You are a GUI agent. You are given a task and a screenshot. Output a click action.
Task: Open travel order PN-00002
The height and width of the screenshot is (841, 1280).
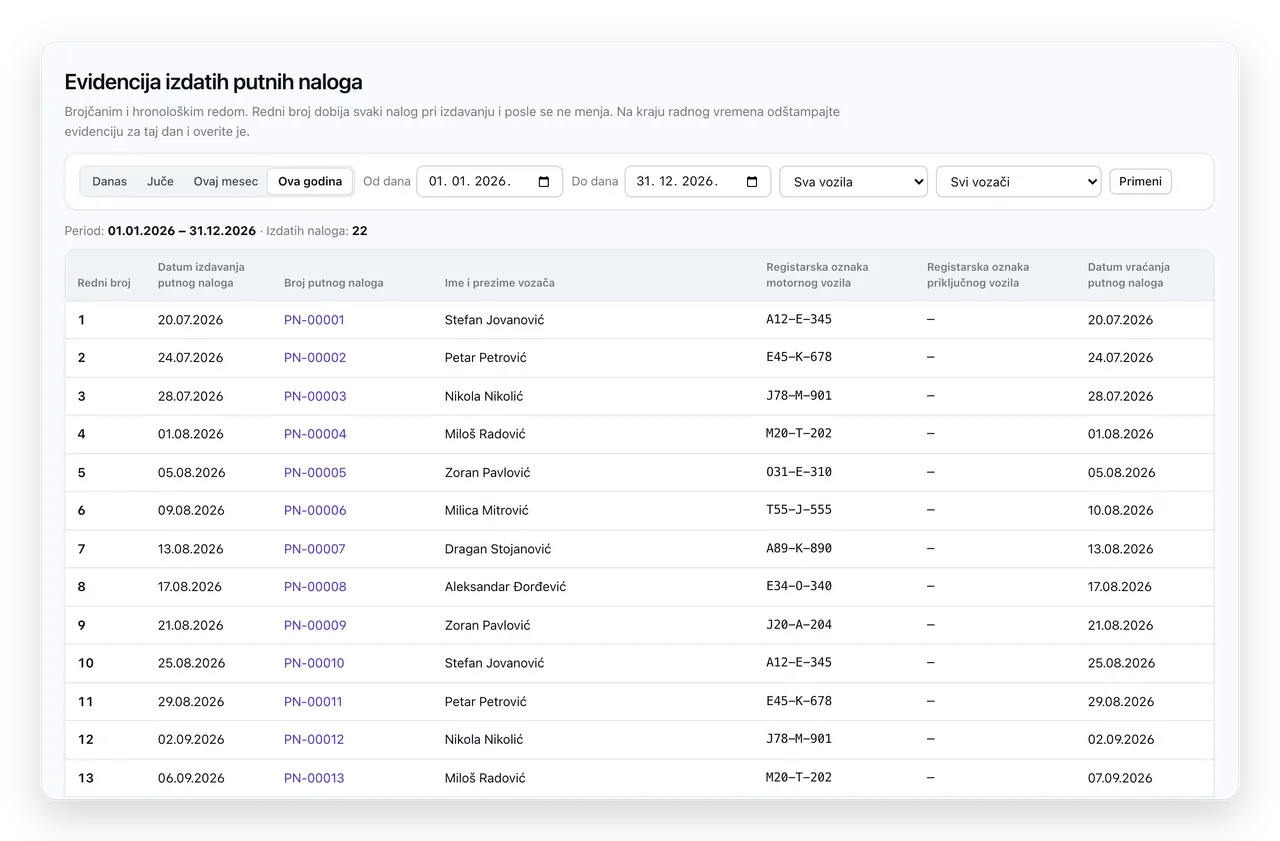(x=315, y=358)
